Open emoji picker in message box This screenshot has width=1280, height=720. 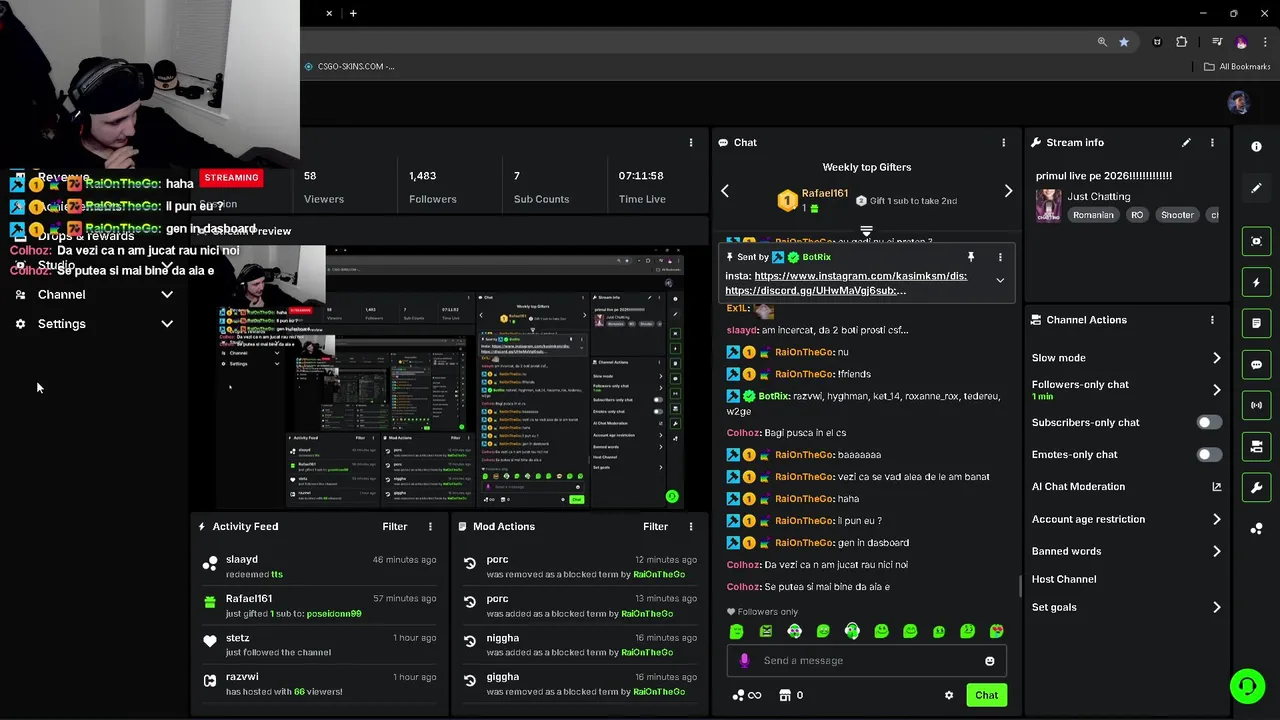[x=990, y=661]
